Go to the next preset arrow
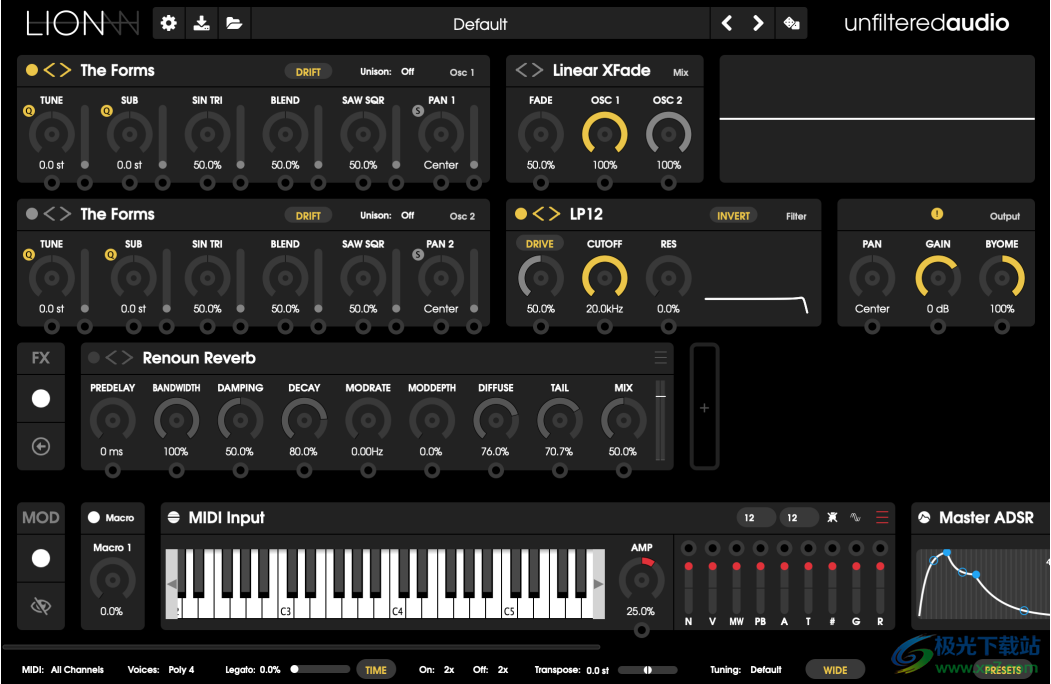 click(x=758, y=23)
